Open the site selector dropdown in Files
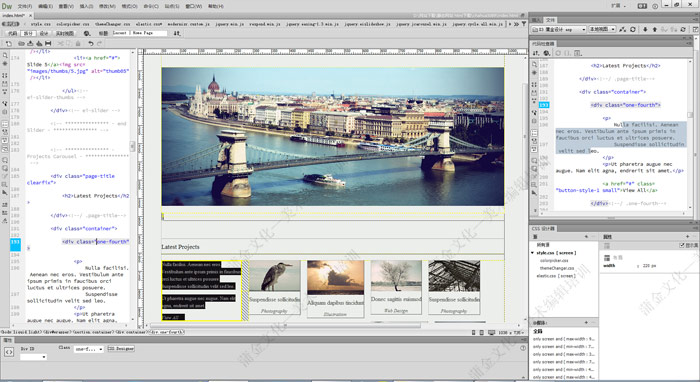 pyautogui.click(x=559, y=29)
